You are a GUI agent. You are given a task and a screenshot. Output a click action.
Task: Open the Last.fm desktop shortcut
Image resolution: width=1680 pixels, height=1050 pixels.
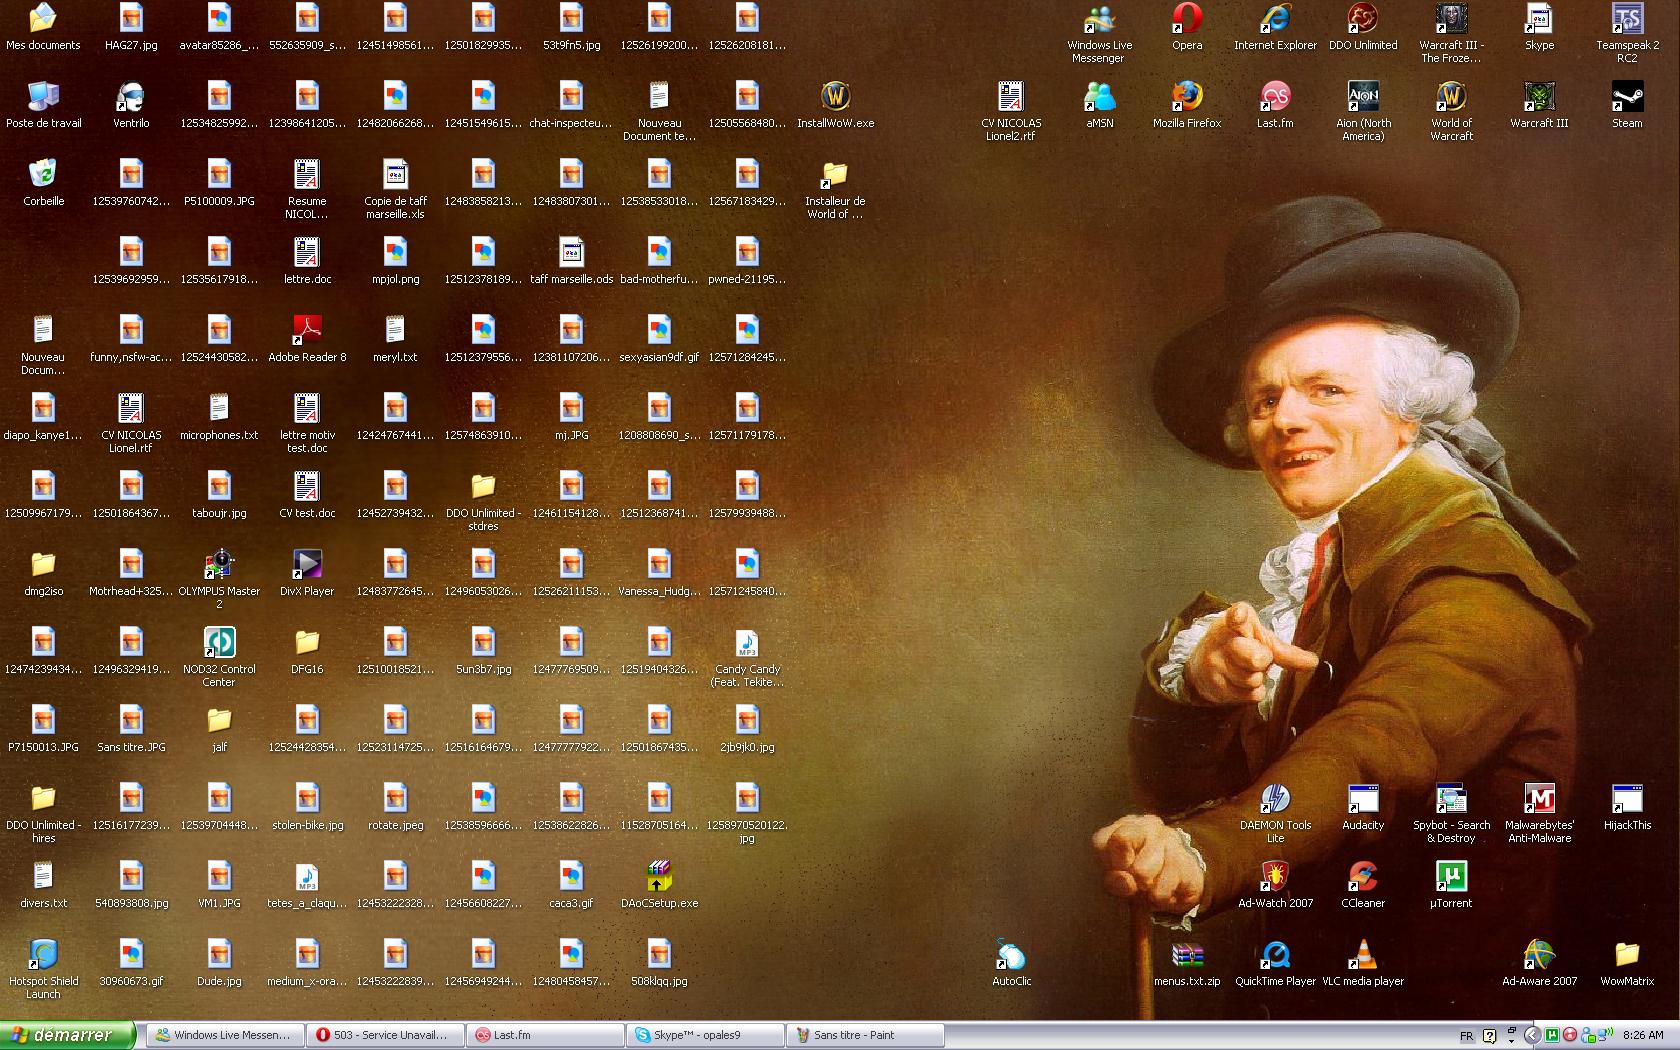1275,105
